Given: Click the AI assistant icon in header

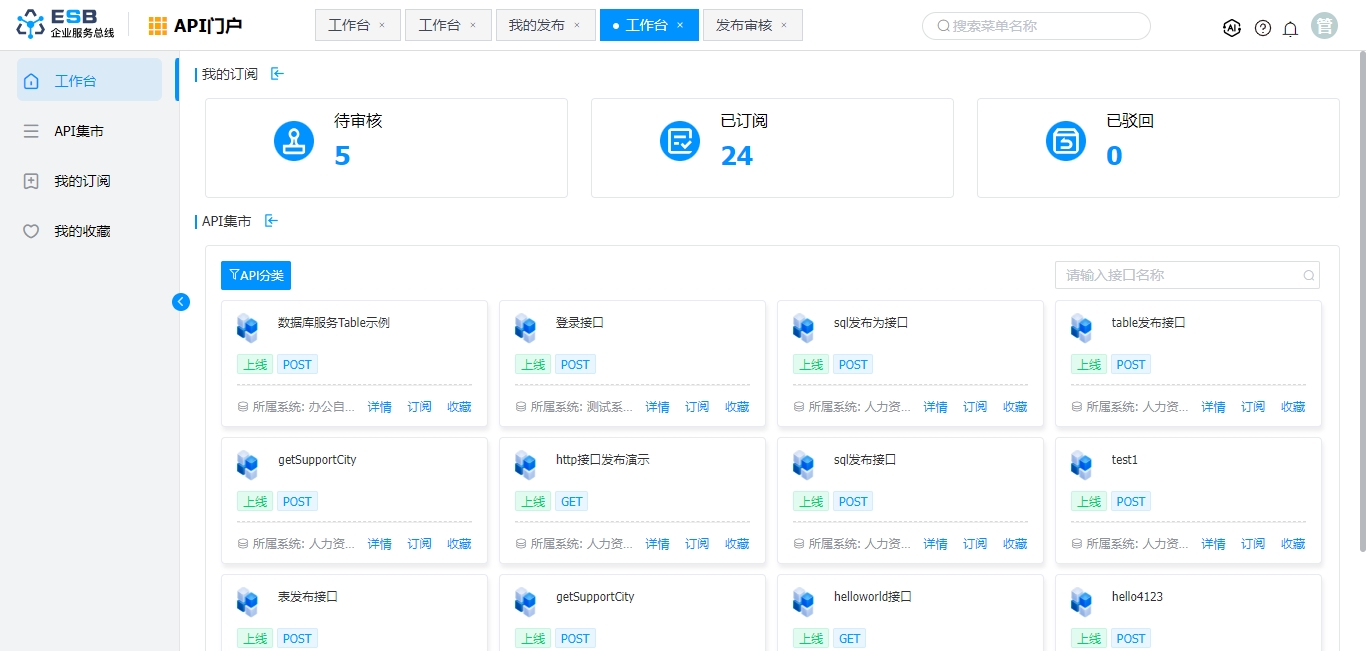Looking at the screenshot, I should pos(1232,28).
